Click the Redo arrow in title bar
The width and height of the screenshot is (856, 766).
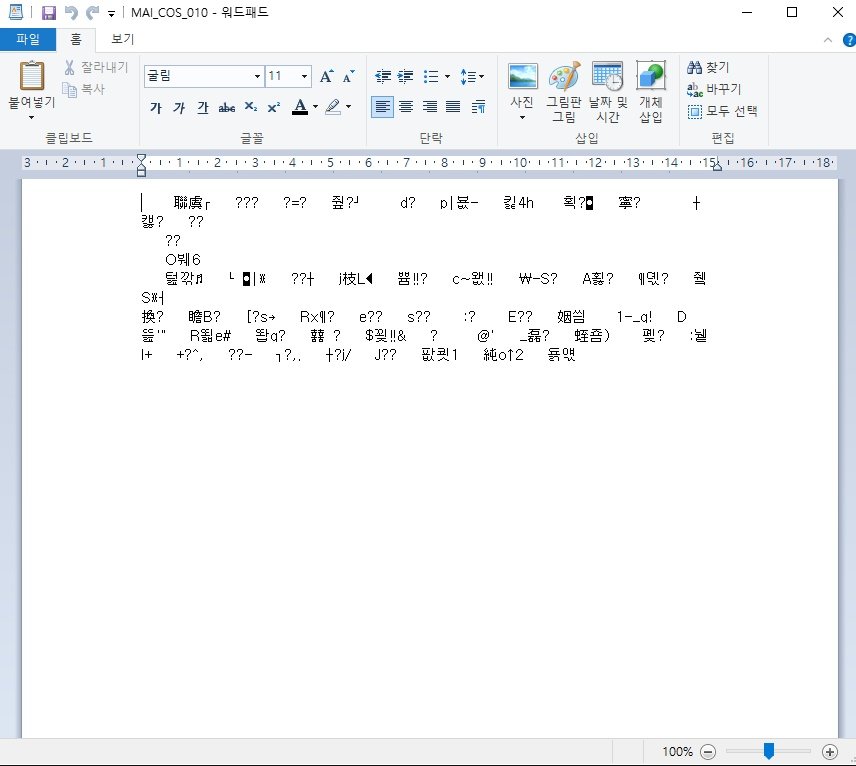(x=92, y=13)
